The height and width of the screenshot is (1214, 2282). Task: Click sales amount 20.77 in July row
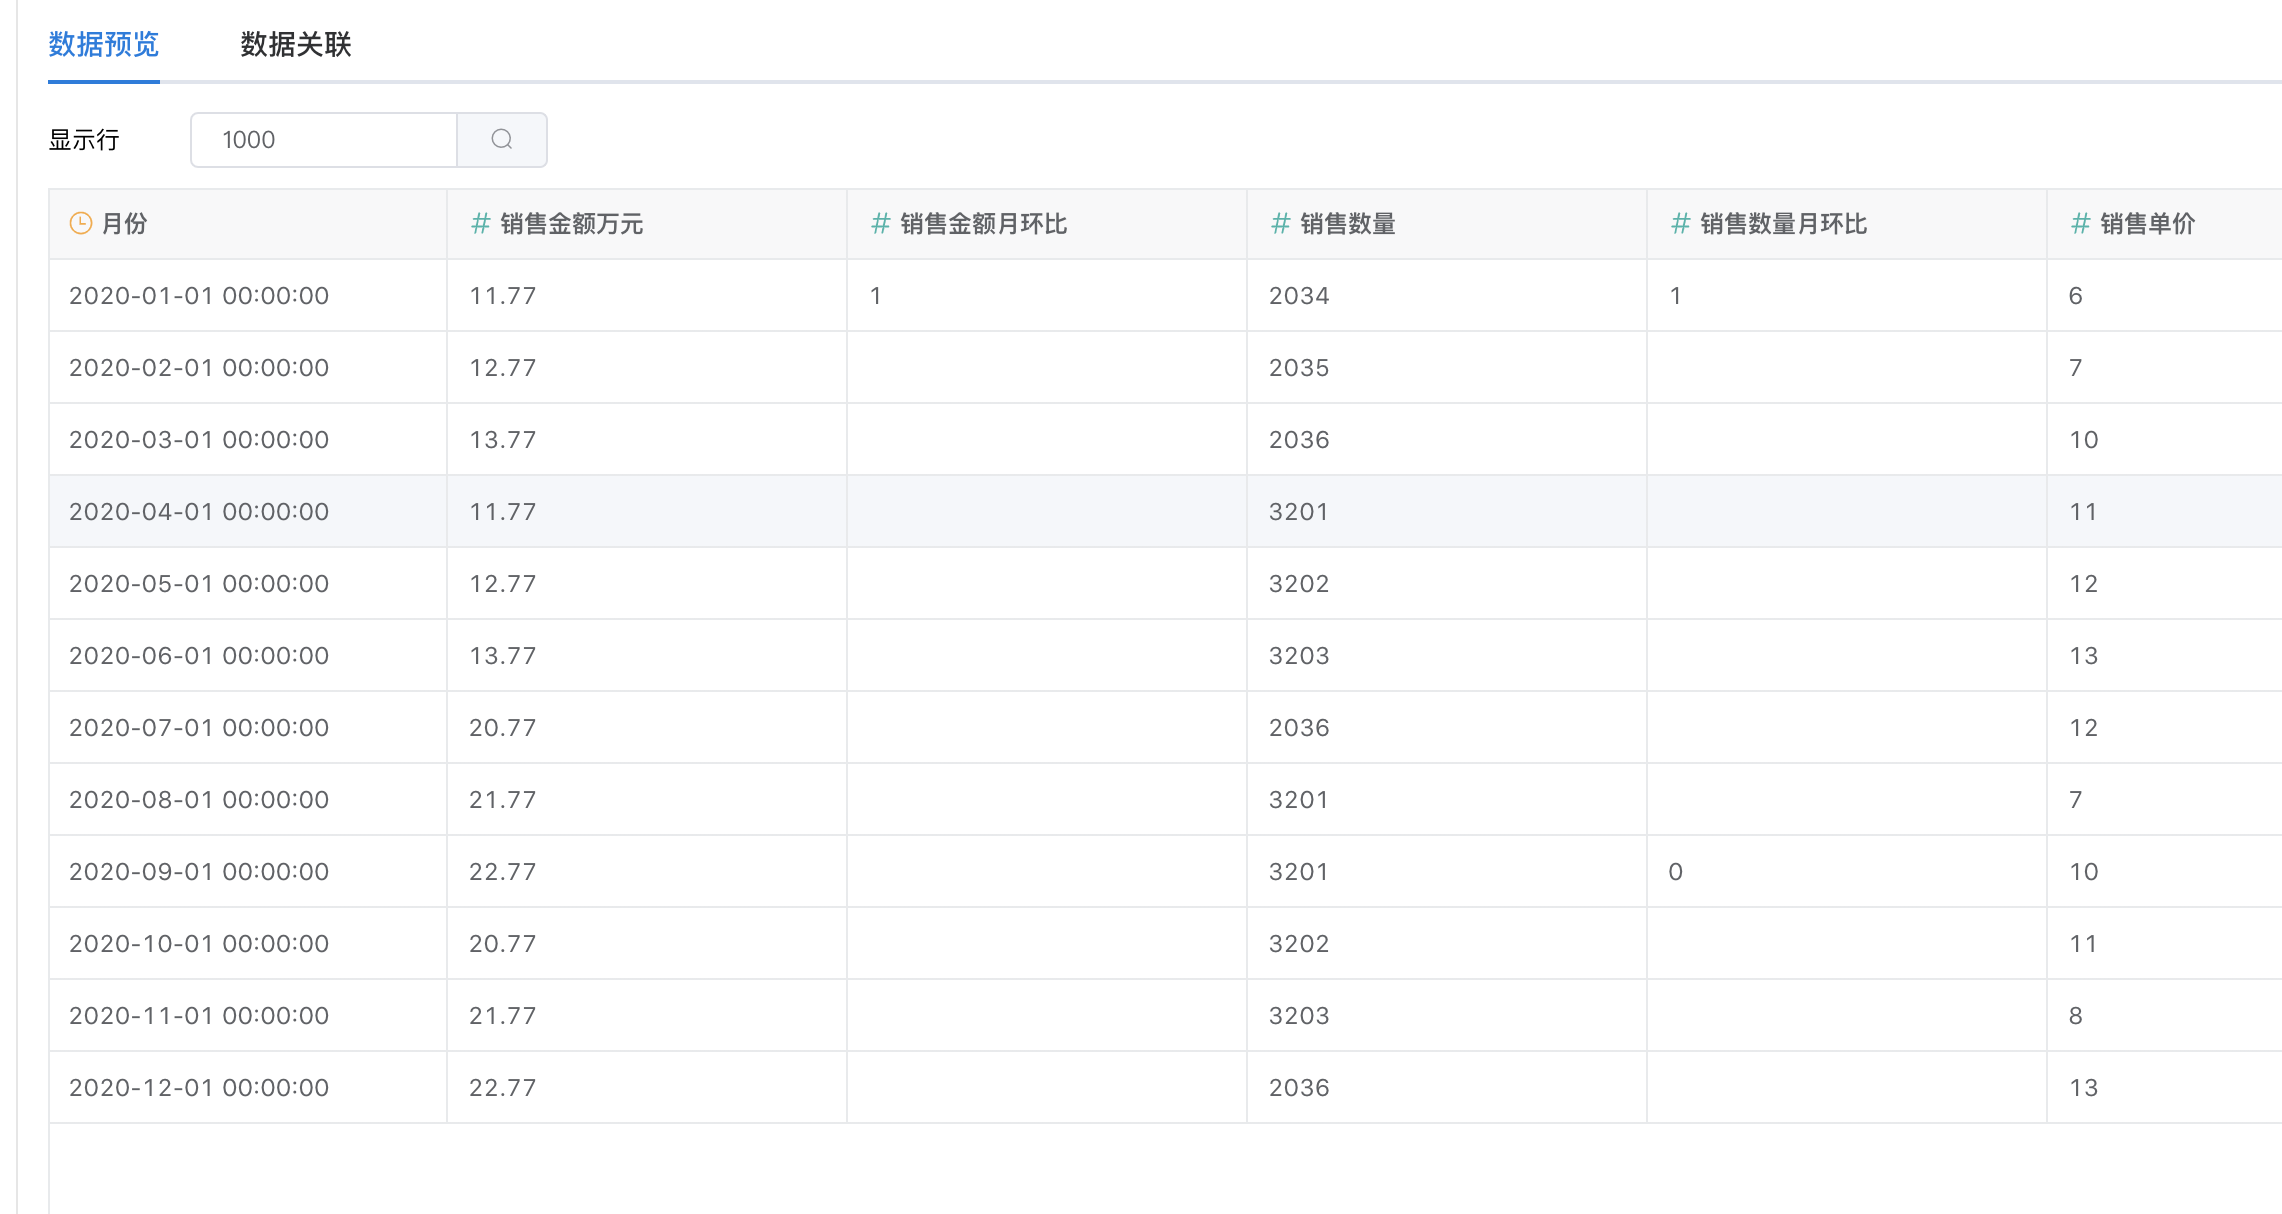503,728
